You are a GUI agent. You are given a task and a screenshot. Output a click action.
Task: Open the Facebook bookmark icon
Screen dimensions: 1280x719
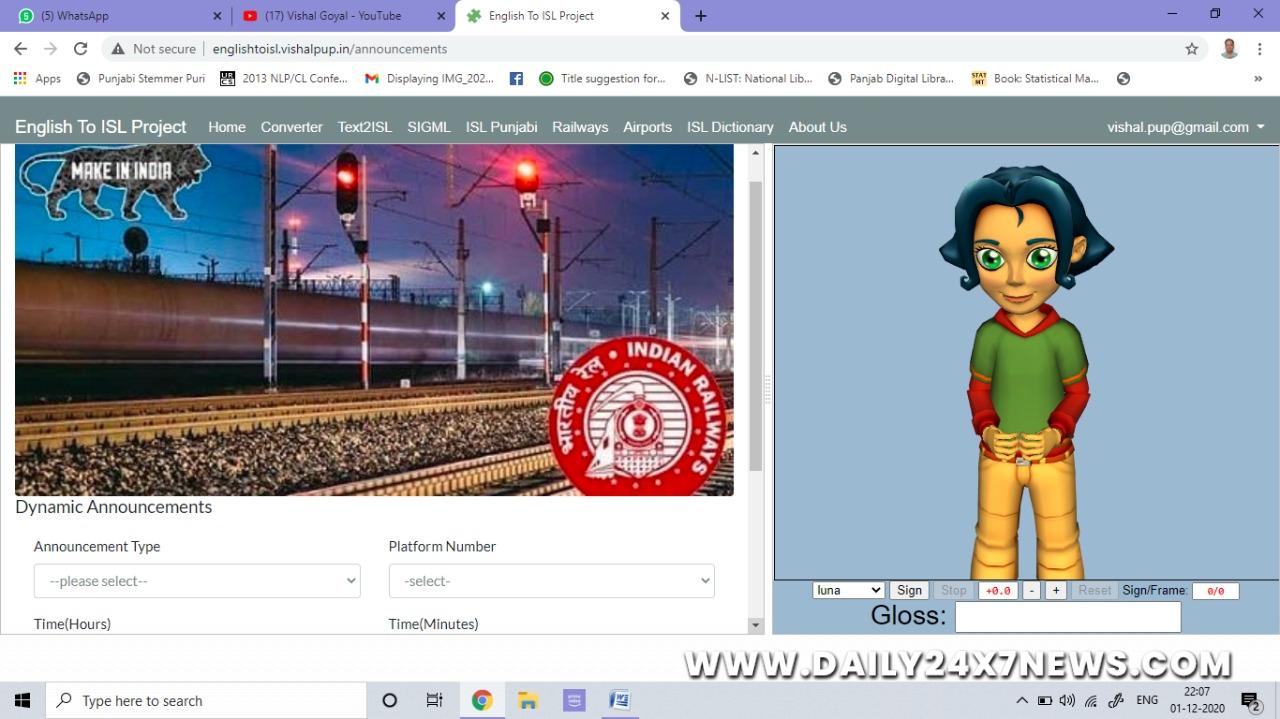point(516,78)
